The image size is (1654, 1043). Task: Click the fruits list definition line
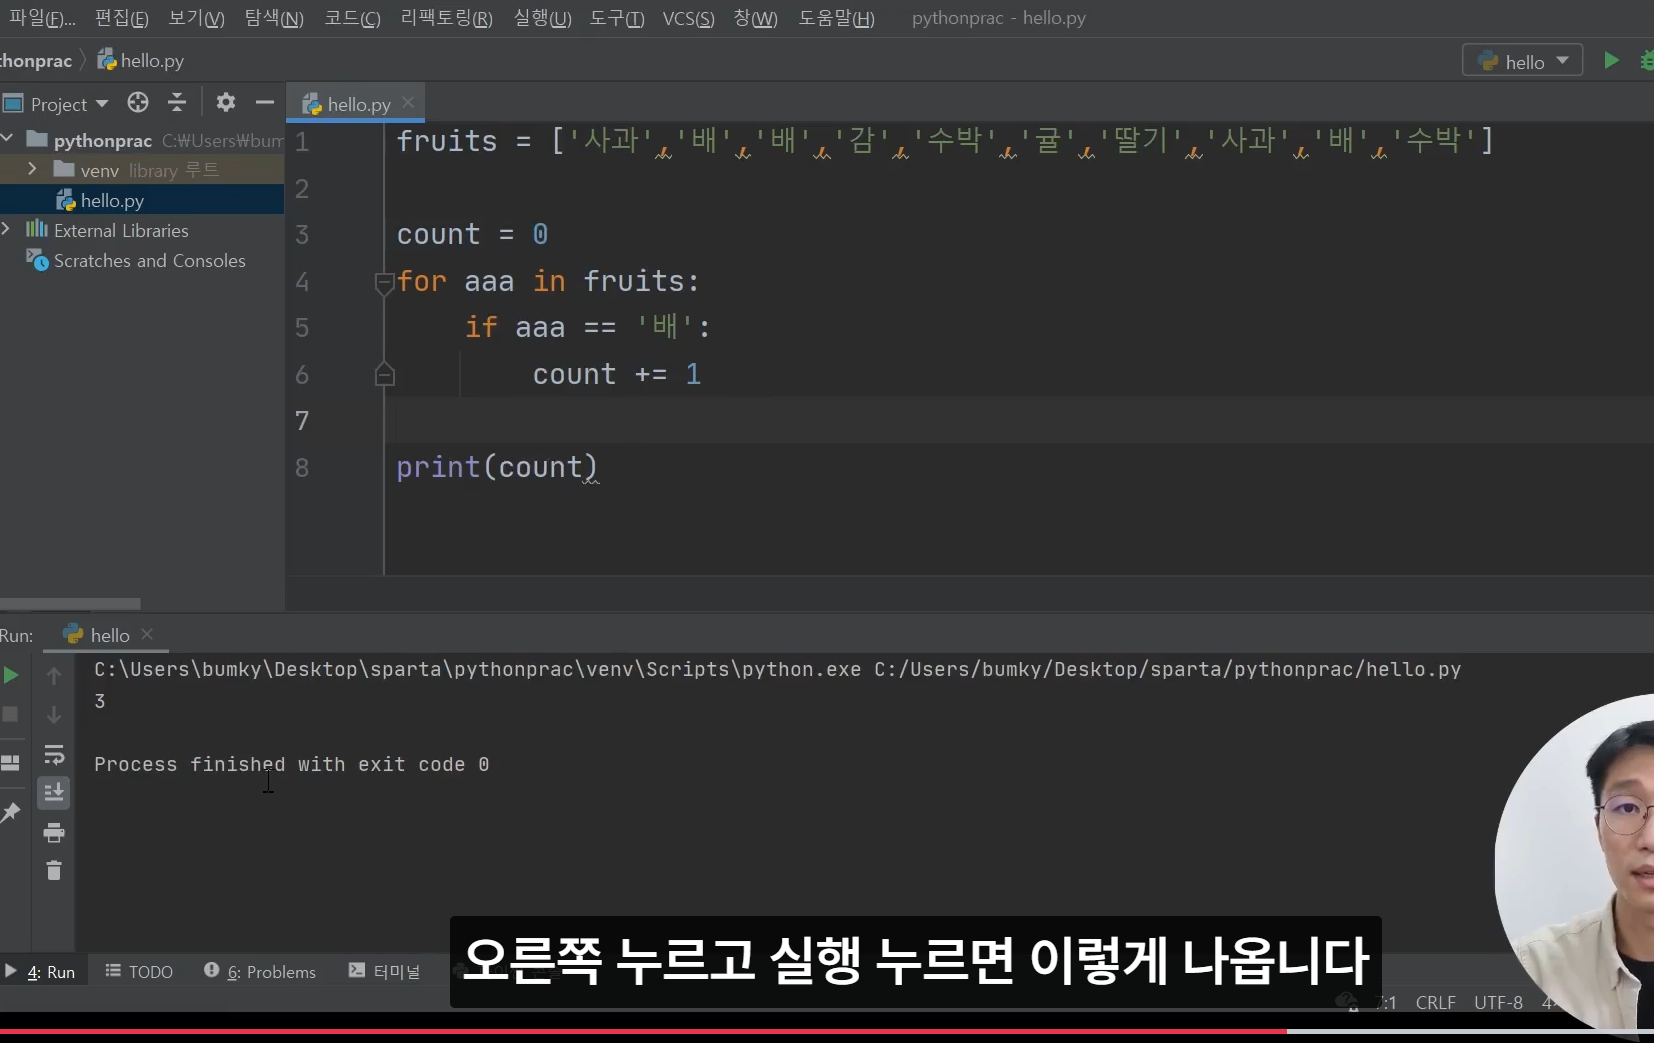pos(945,140)
